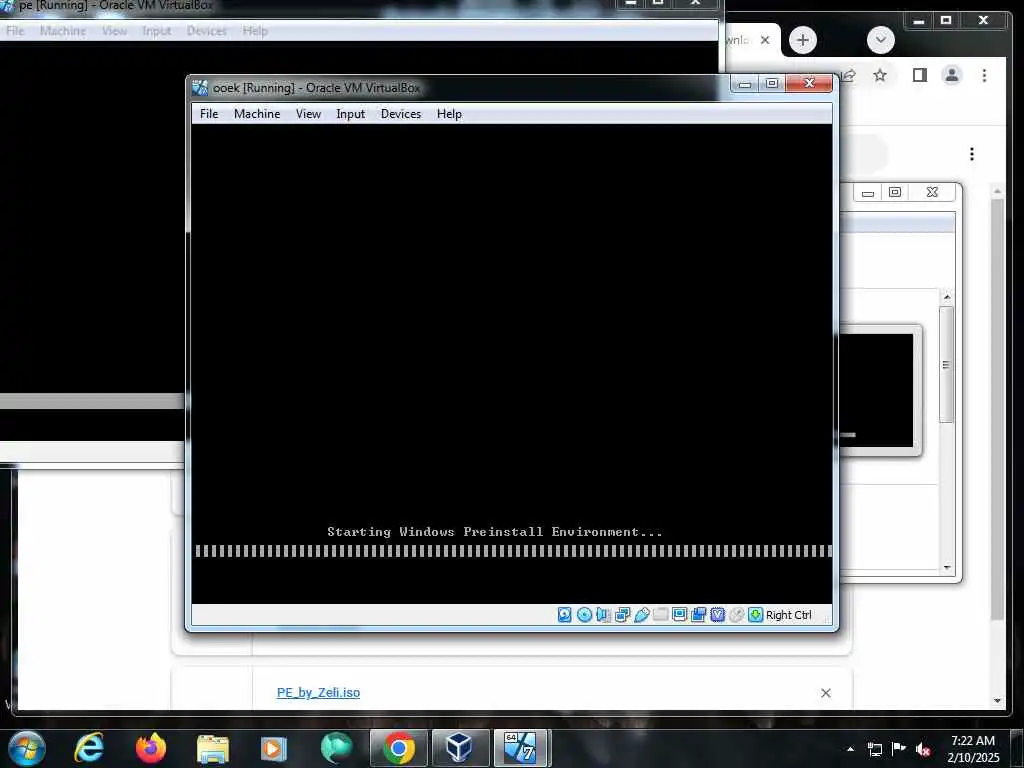
Task: Click the Chrome page vertical scrollbar thumb
Action: click(x=997, y=409)
